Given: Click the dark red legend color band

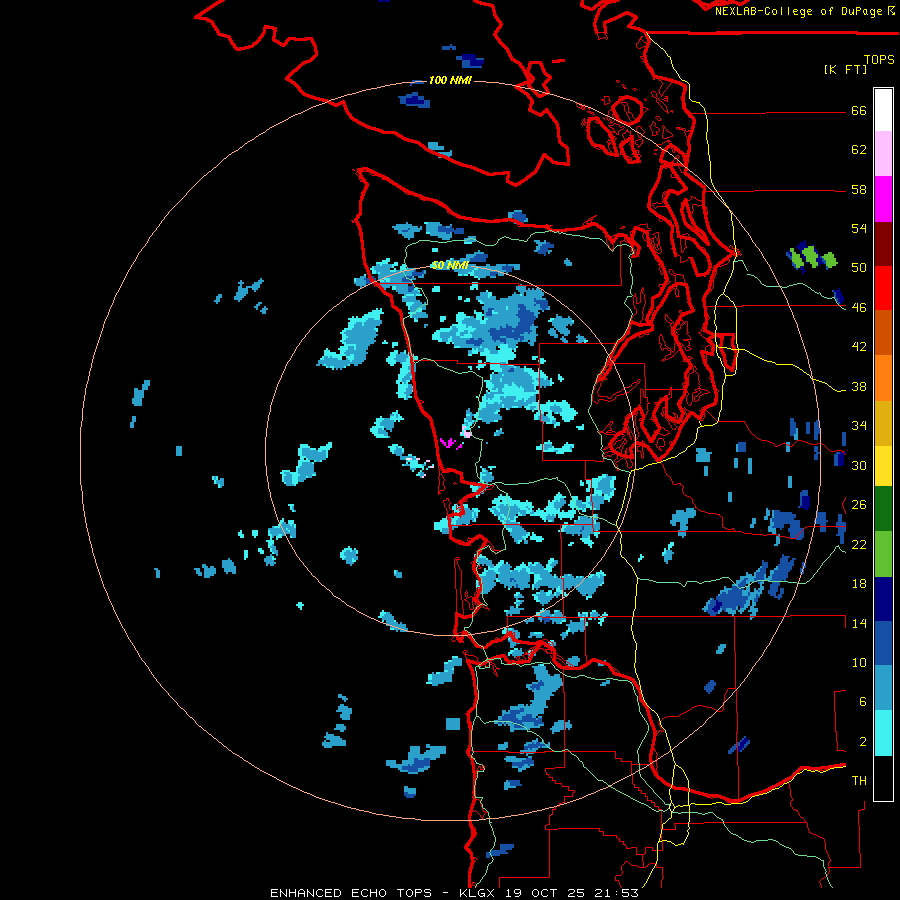Looking at the screenshot, I should pyautogui.click(x=883, y=243).
